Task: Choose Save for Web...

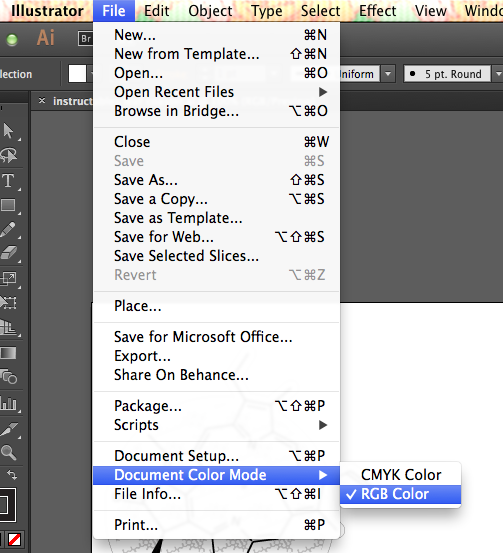Action: [216, 237]
